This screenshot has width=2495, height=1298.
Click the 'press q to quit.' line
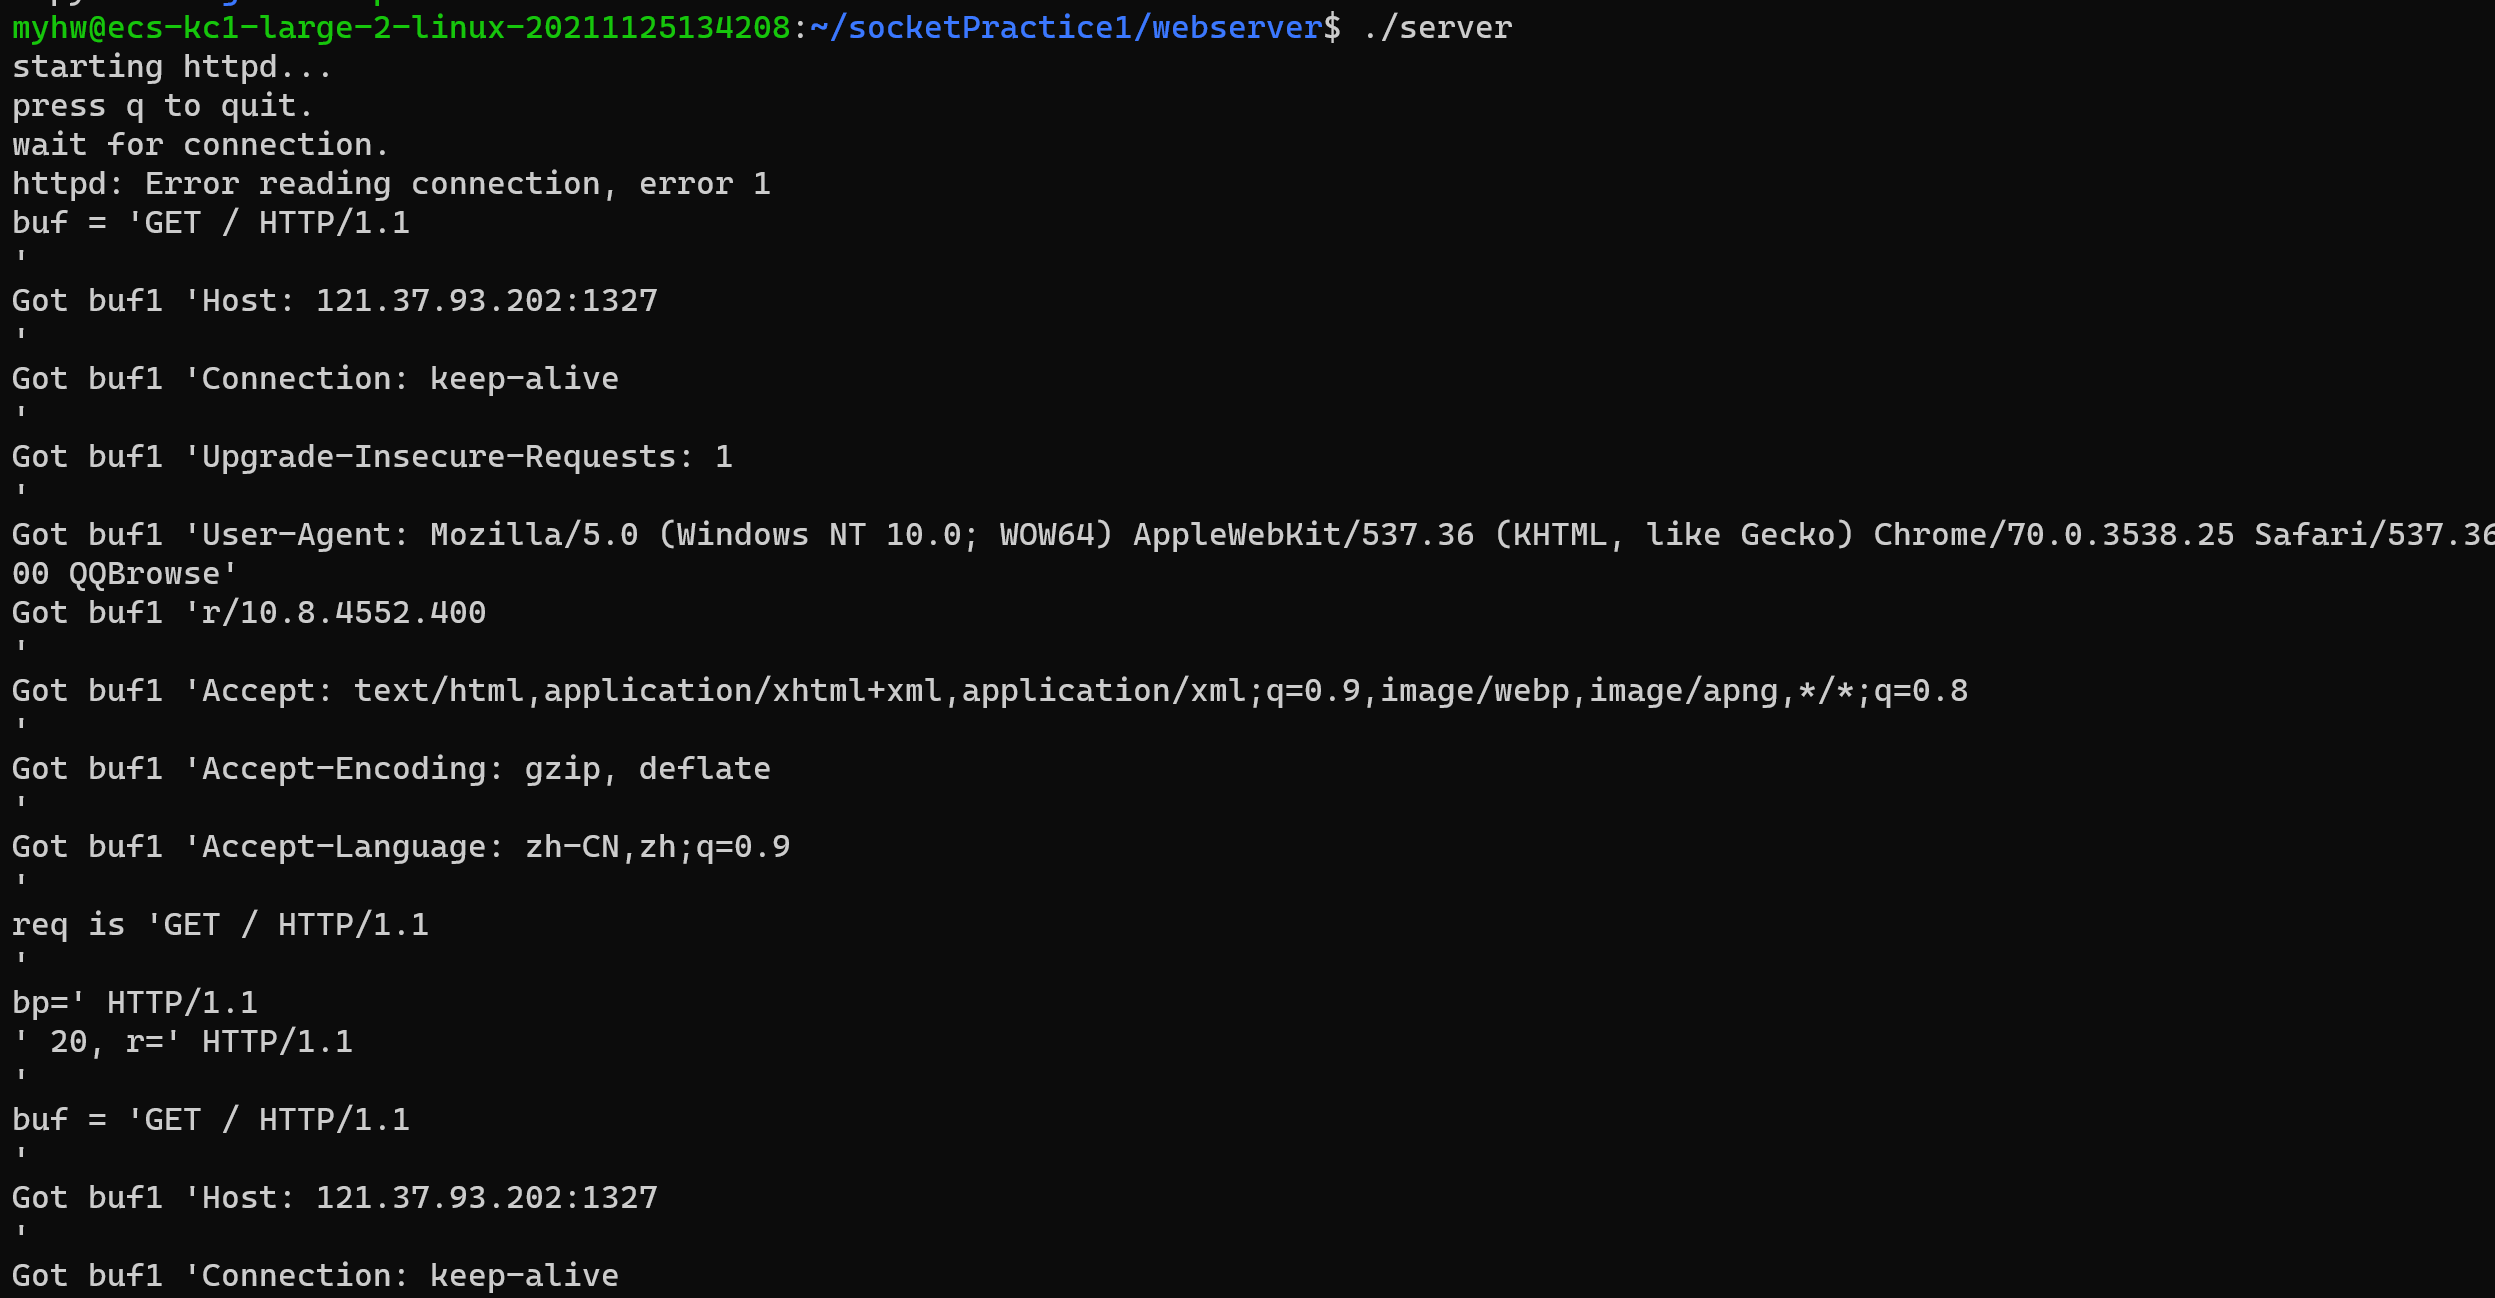pos(162,106)
